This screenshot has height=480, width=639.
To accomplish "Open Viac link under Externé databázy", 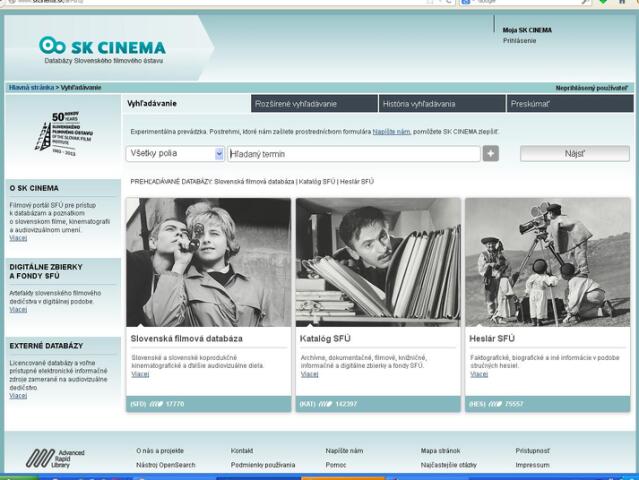I will (18, 396).
